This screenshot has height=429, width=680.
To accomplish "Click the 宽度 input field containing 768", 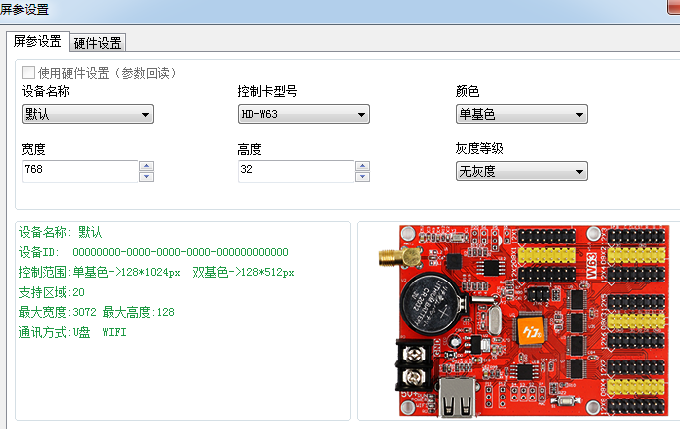I will tap(78, 171).
